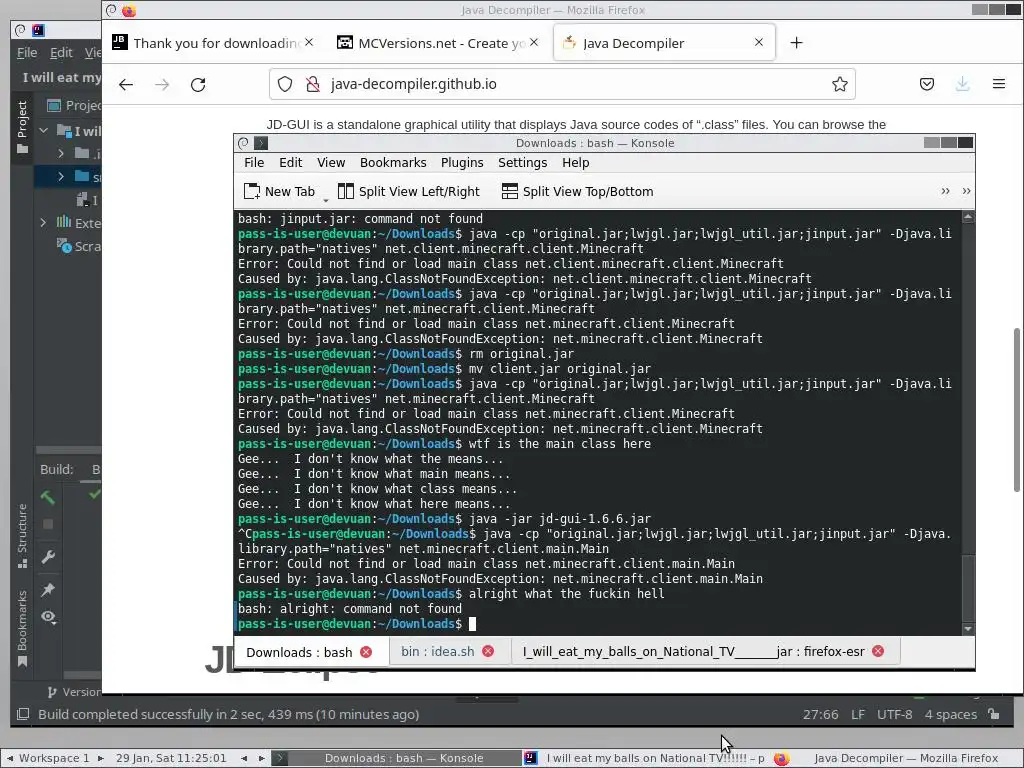Bookmark this page with the star icon
This screenshot has height=768, width=1024.
[840, 84]
